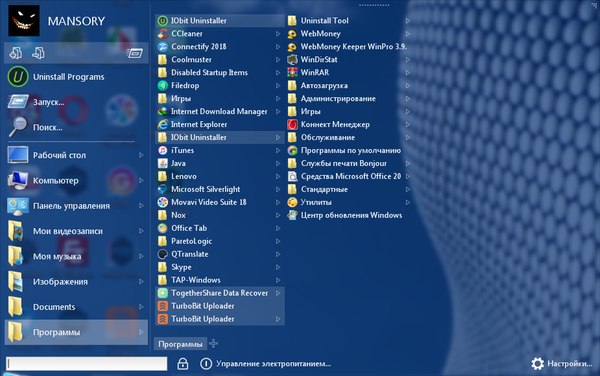This screenshot has height=376, width=600.
Task: Expand the Skype folder arrow
Action: coord(278,267)
